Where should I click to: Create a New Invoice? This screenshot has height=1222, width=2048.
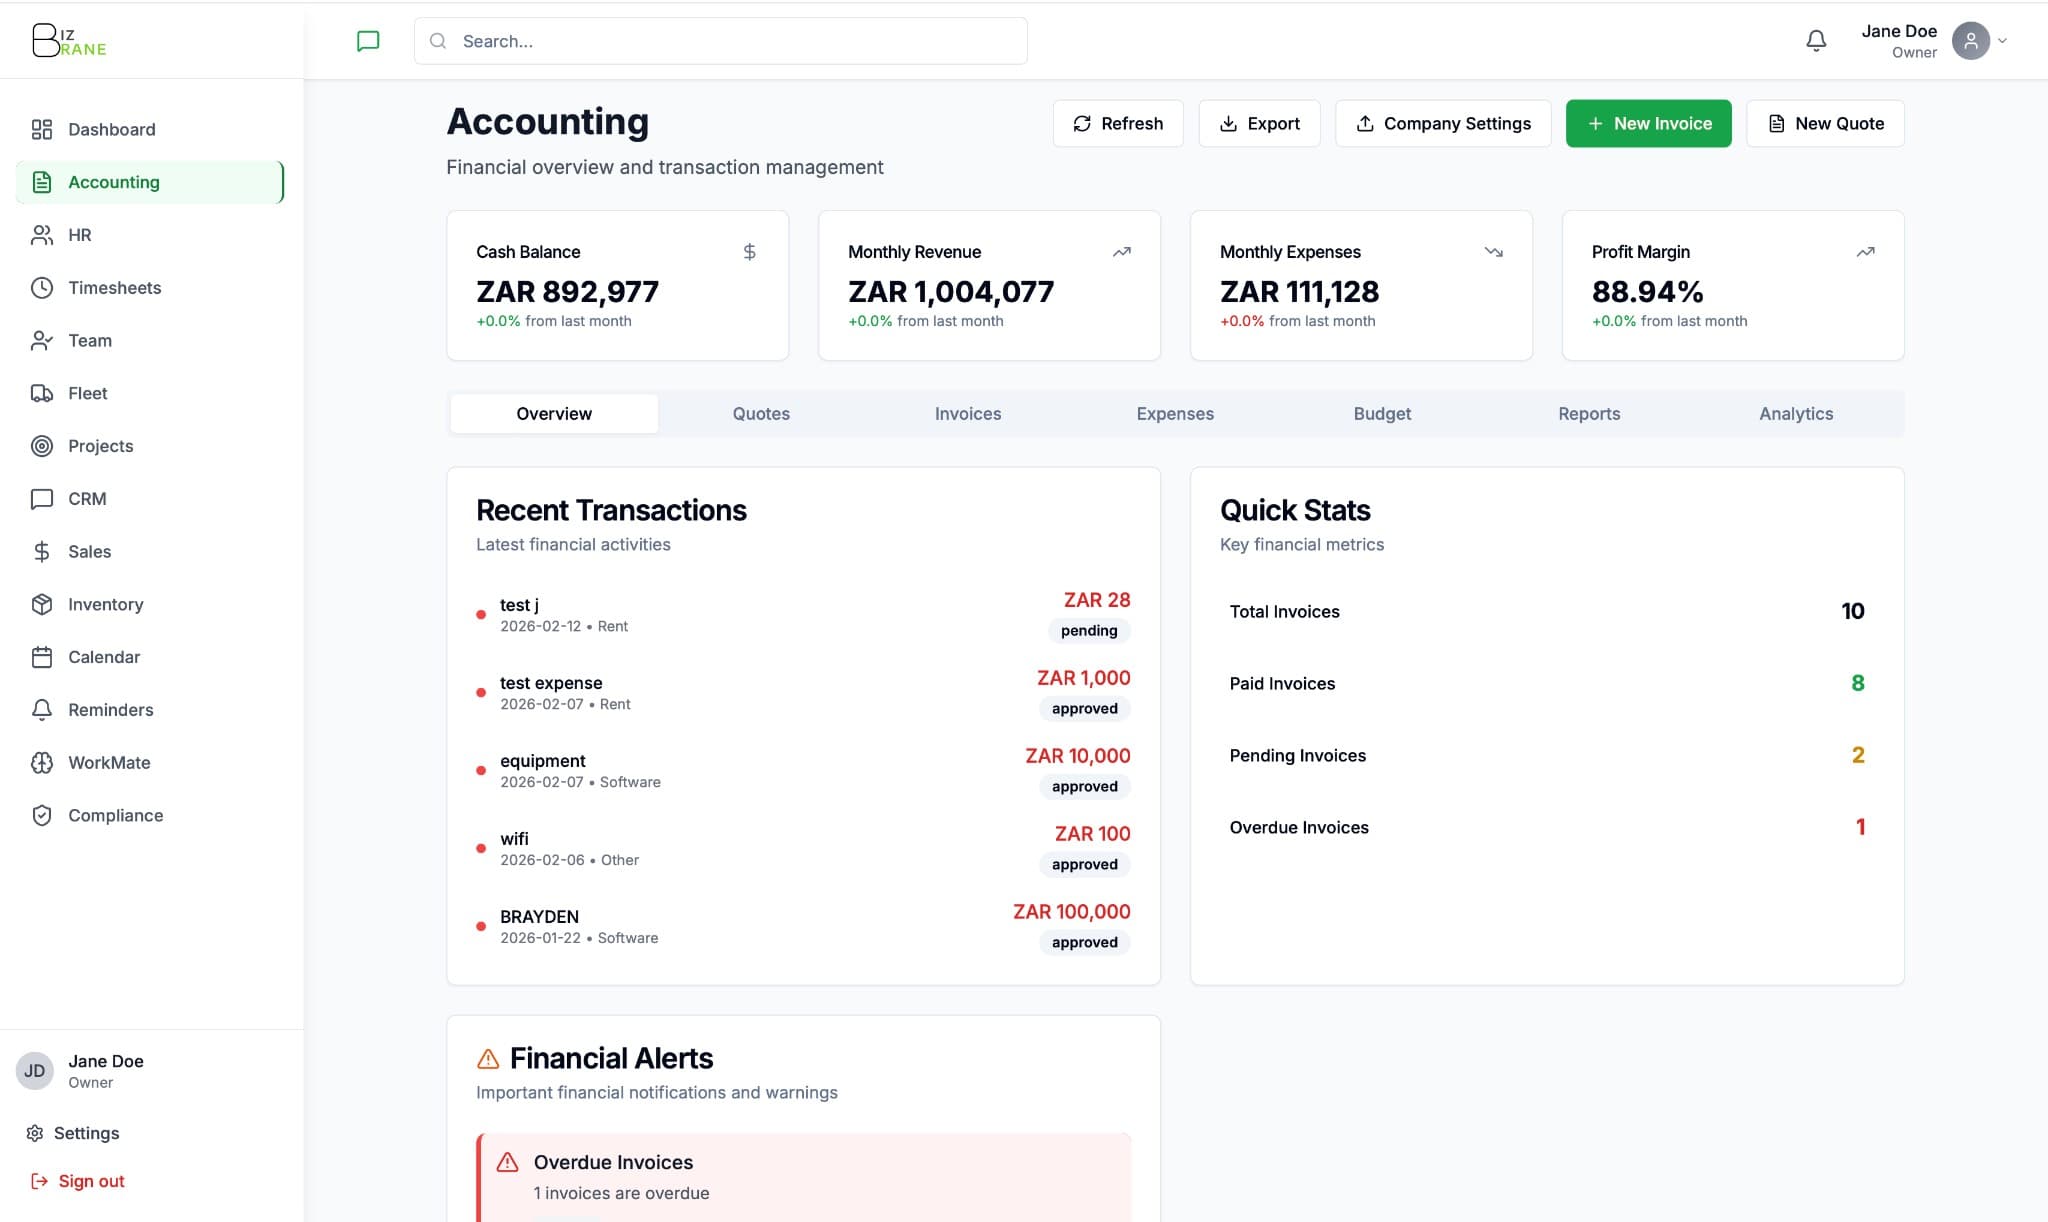[1648, 123]
